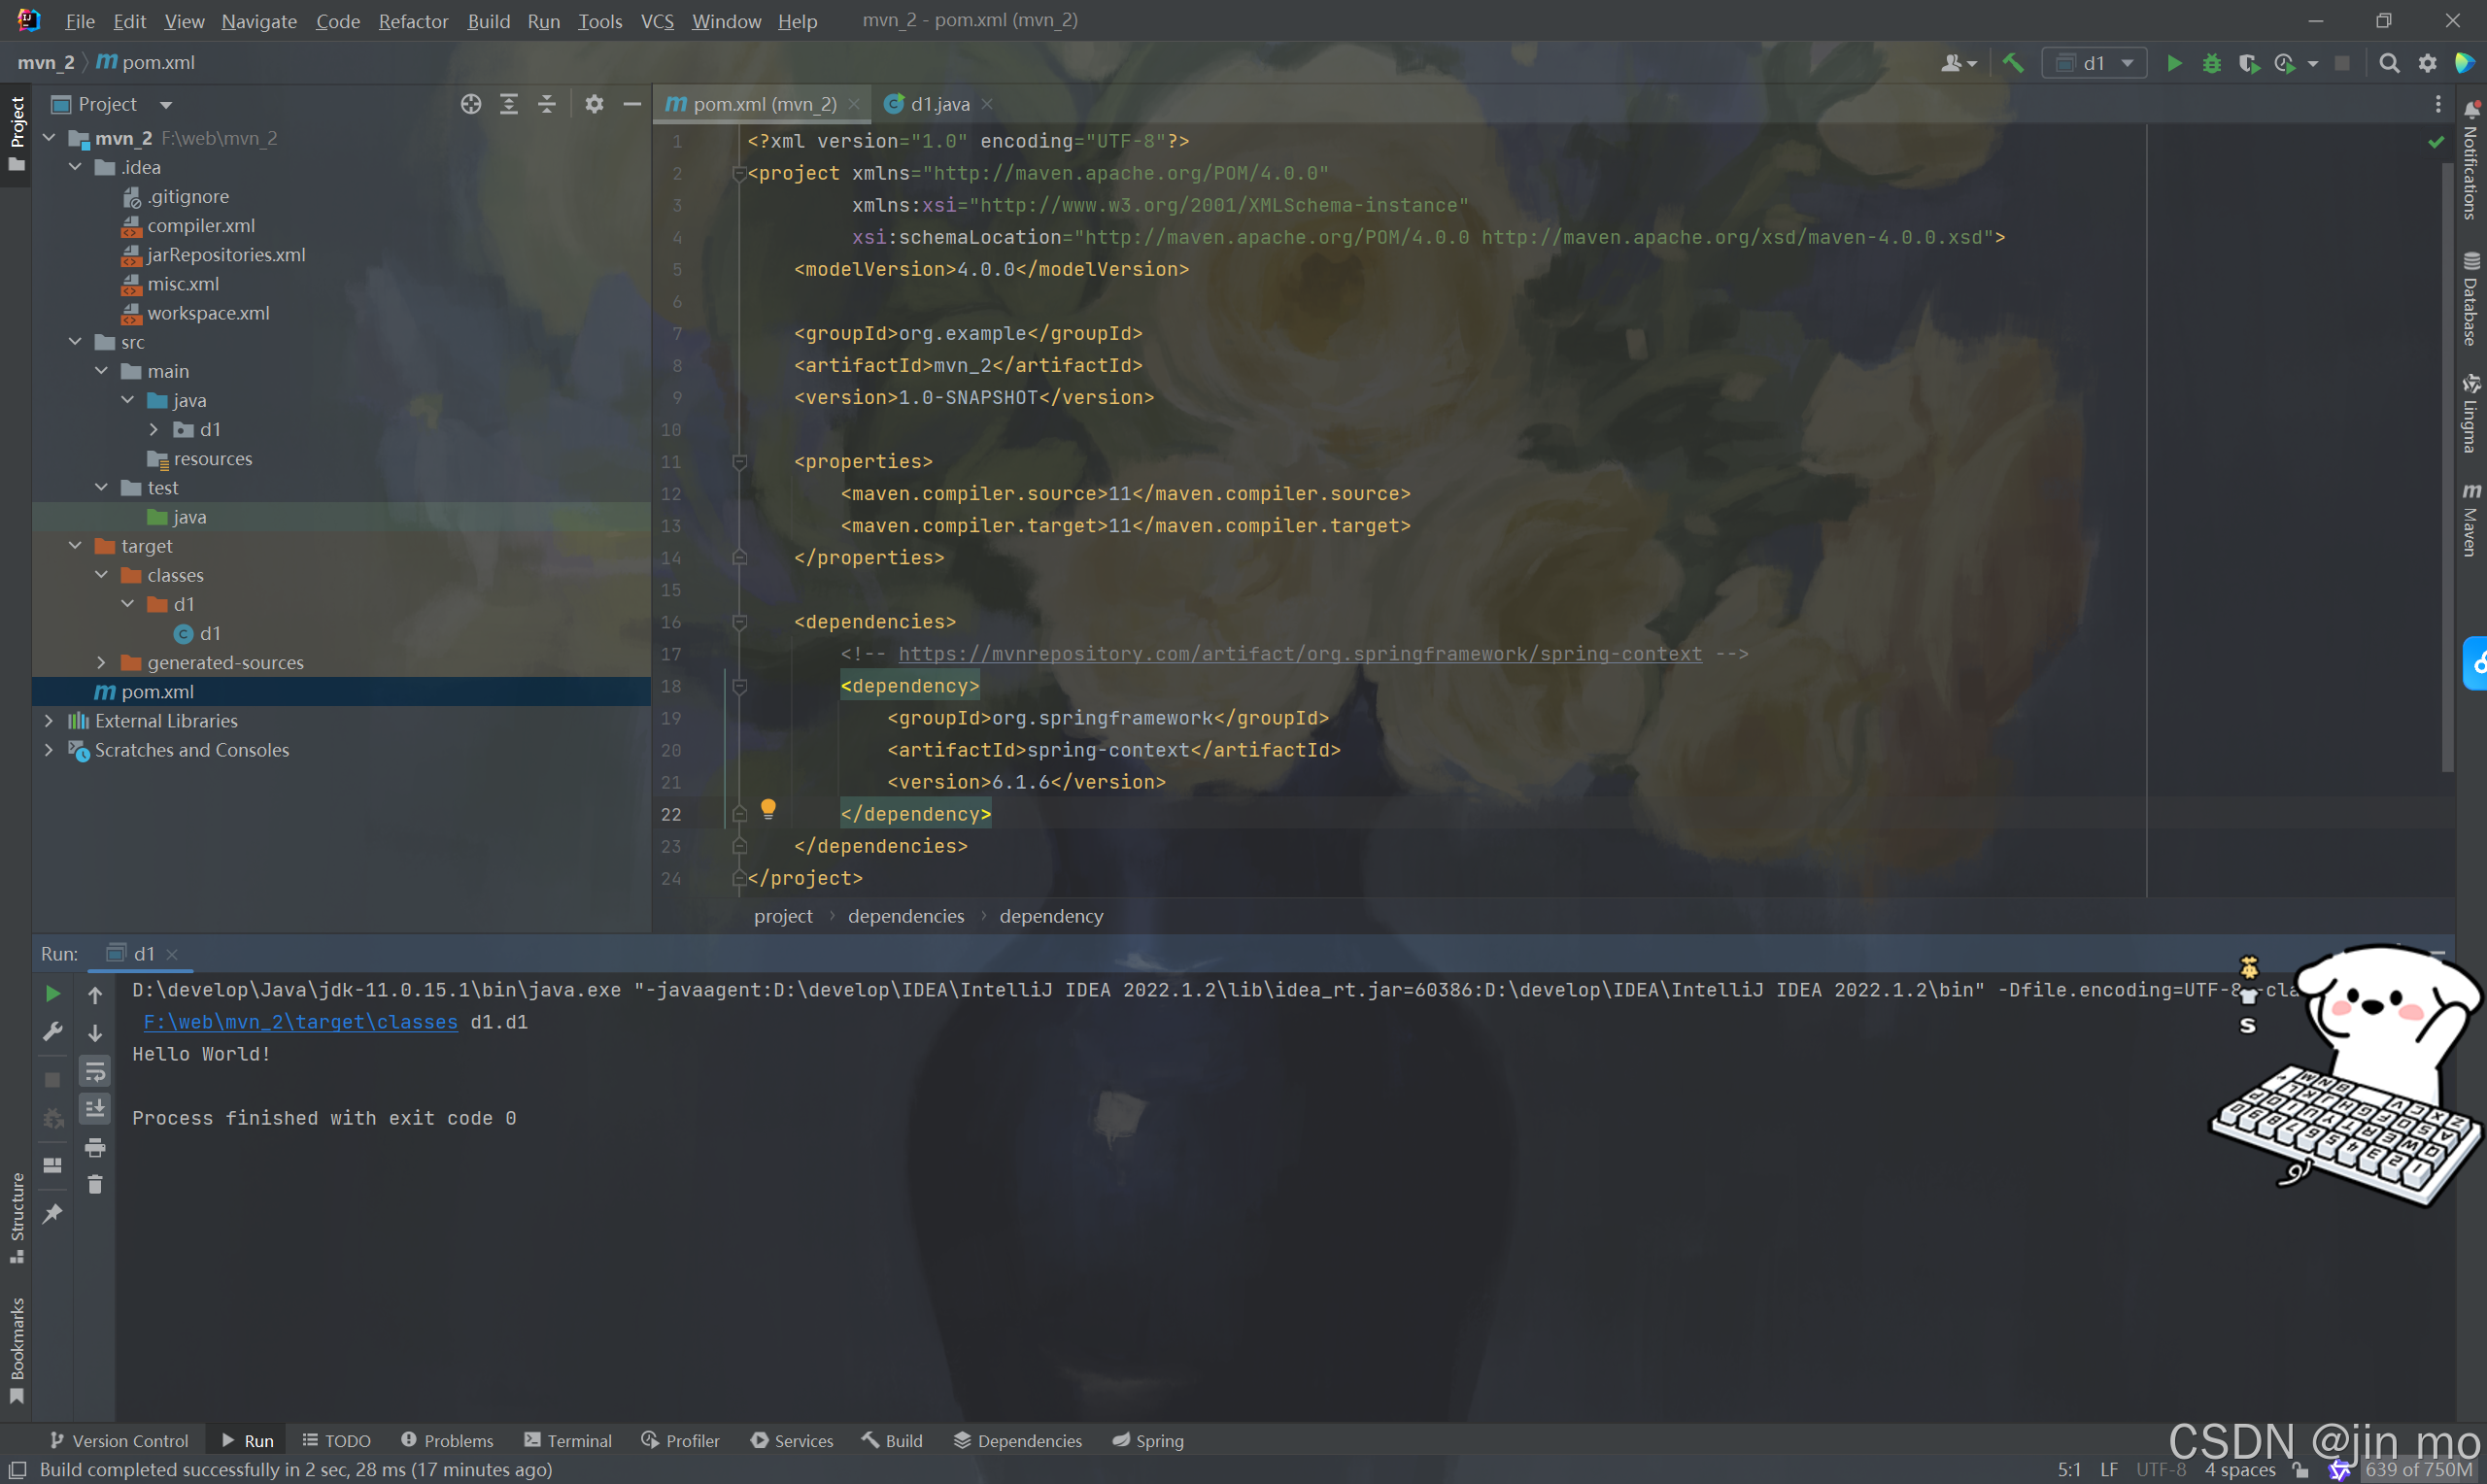
Task: Click the Debug bug icon in toolbar
Action: point(2212,63)
